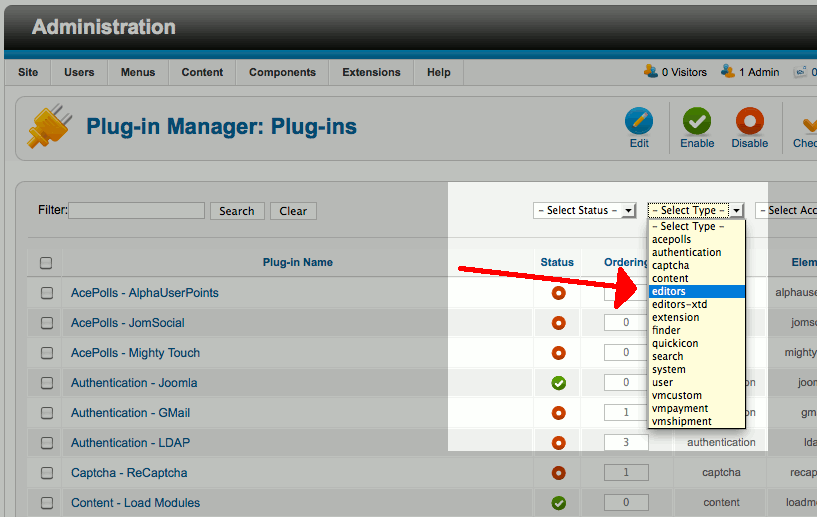Toggle status icon for Authentication - LDAP
817x517 pixels.
point(559,443)
